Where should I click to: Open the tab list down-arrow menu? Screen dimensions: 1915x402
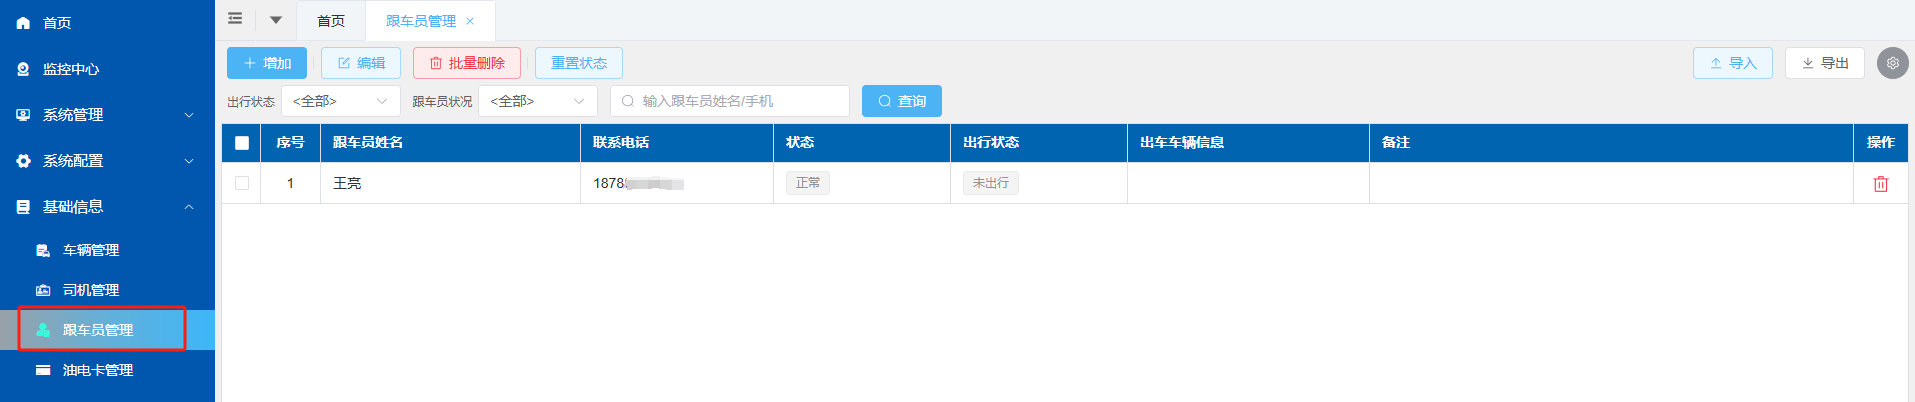[276, 20]
